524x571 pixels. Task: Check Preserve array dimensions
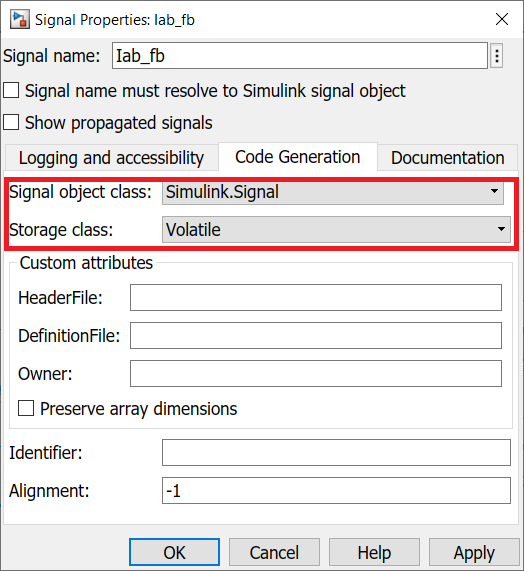coord(26,408)
